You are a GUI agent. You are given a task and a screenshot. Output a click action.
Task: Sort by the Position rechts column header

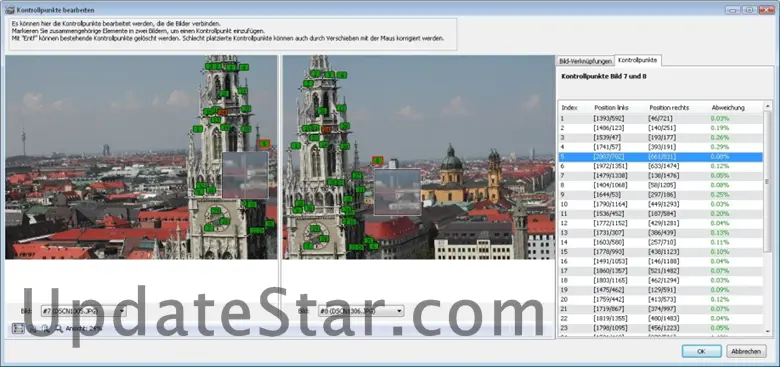pos(668,108)
